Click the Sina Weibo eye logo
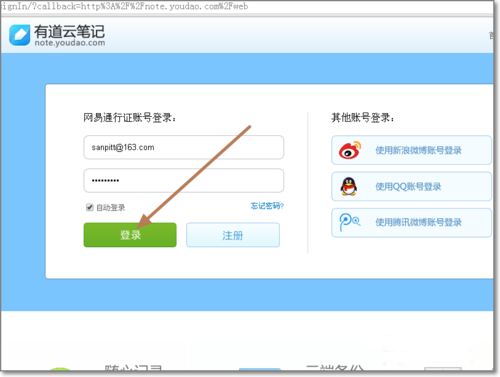Screen dimensions: 500x377 coord(350,150)
